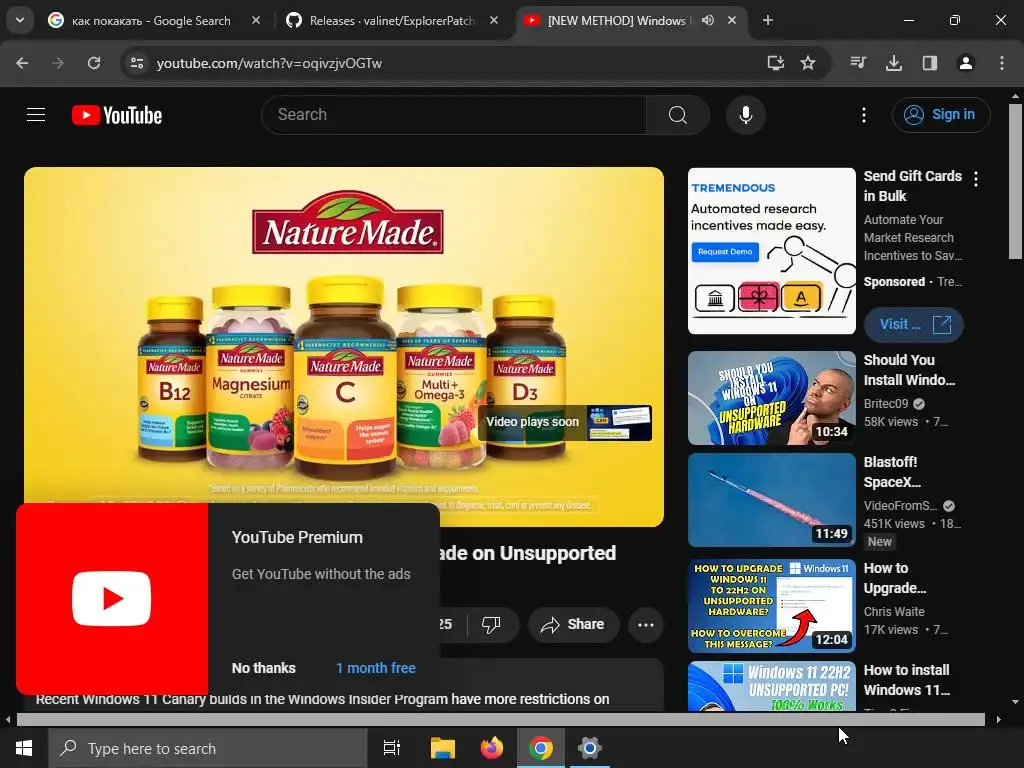Image resolution: width=1024 pixels, height=768 pixels.
Task: Click horizontal scrollbar right arrow
Action: pos(999,720)
